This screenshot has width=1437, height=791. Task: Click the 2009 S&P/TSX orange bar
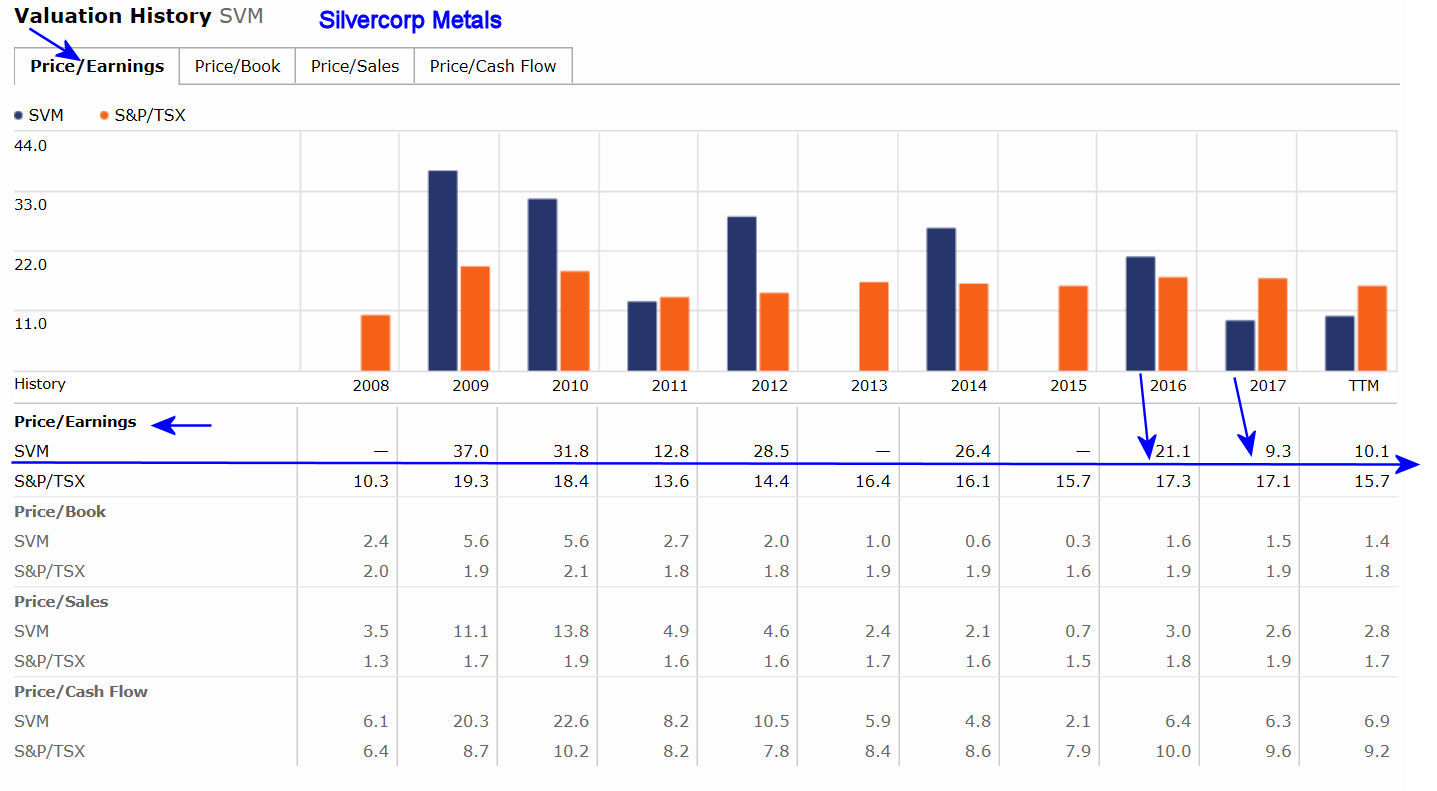475,319
